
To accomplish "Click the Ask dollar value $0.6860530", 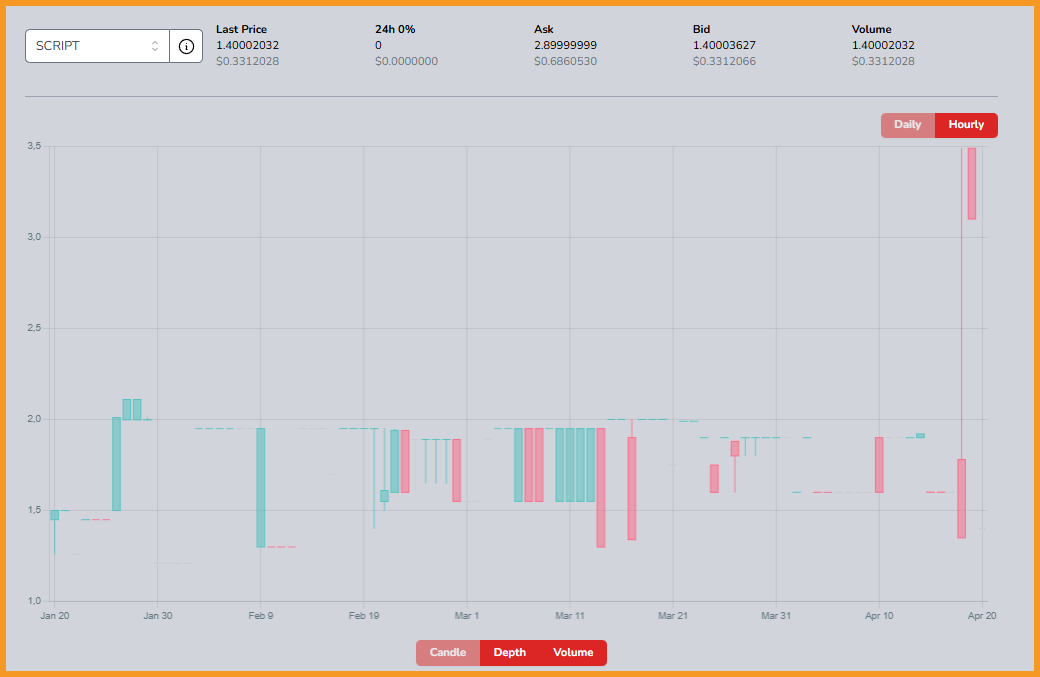I will (x=565, y=61).
